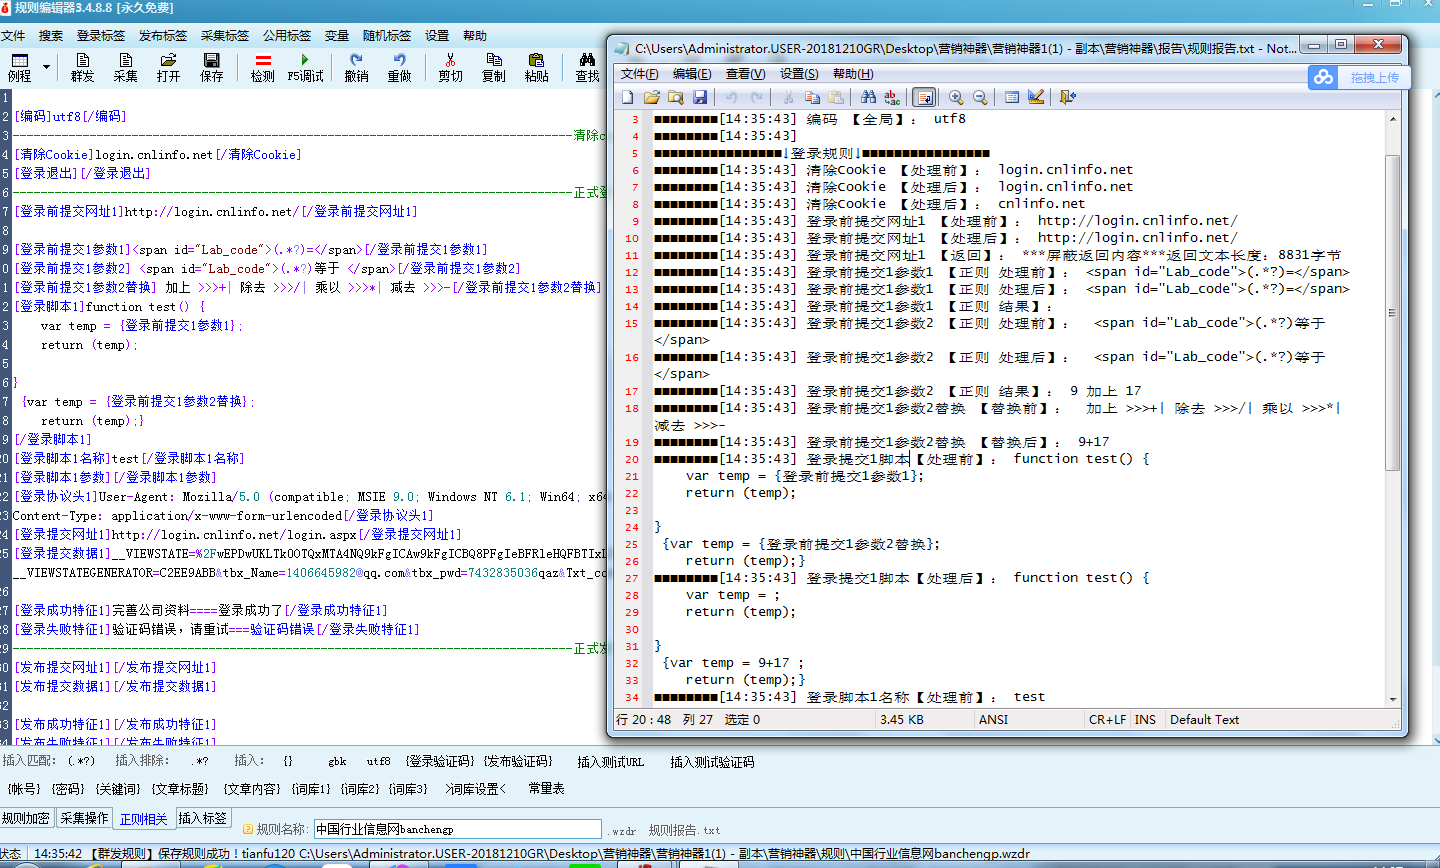Screen dimensions: 1440x868
Task: Click the 拖拽上传 cloud upload button
Action: coord(1360,77)
